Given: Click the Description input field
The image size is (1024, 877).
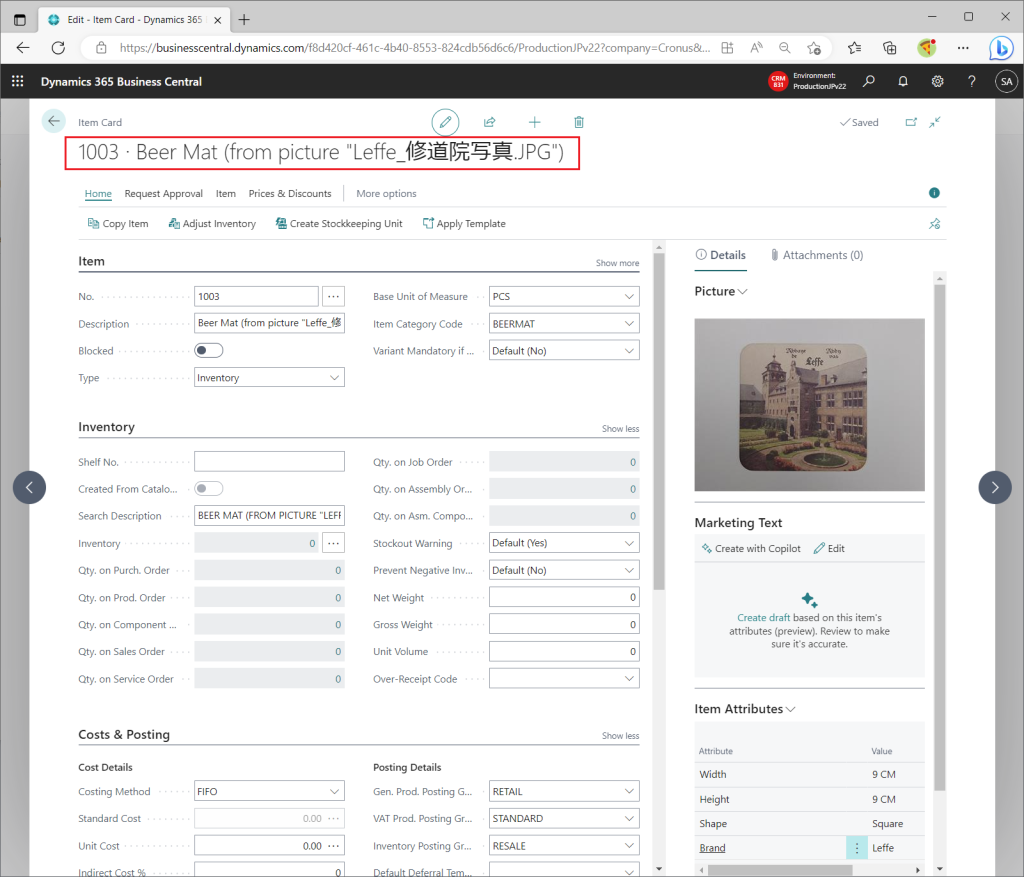Looking at the screenshot, I should click(269, 323).
